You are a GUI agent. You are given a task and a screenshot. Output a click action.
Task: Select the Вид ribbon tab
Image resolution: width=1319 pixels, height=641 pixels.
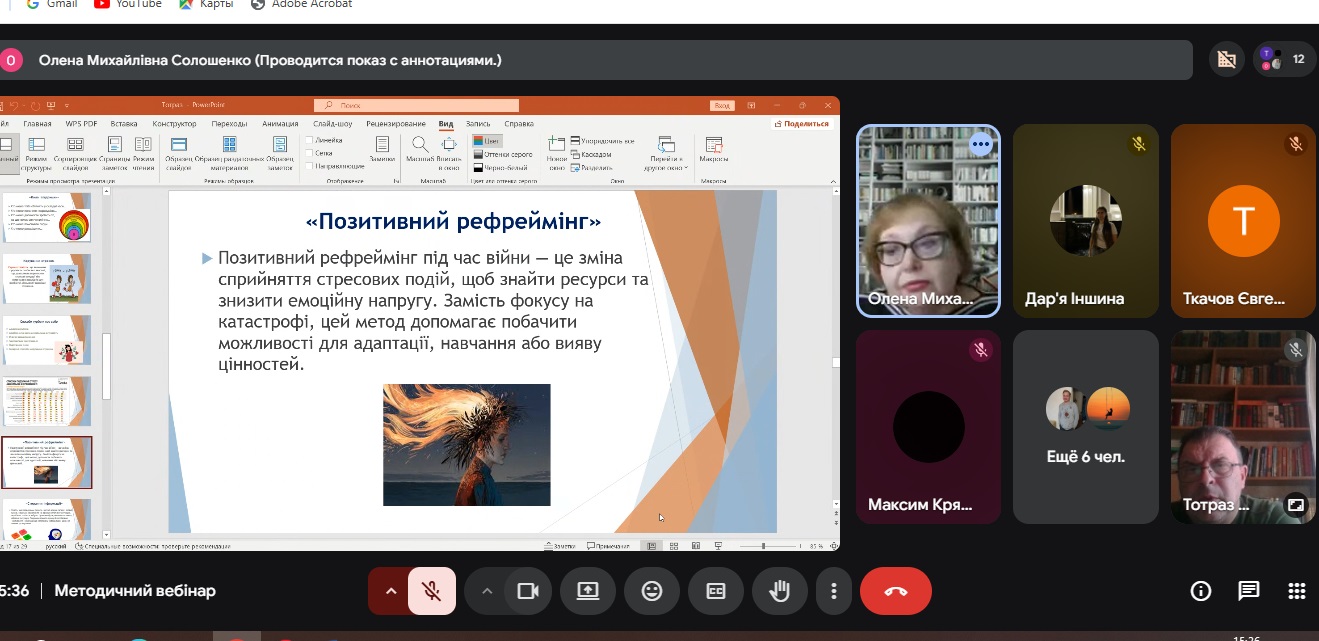pos(446,124)
